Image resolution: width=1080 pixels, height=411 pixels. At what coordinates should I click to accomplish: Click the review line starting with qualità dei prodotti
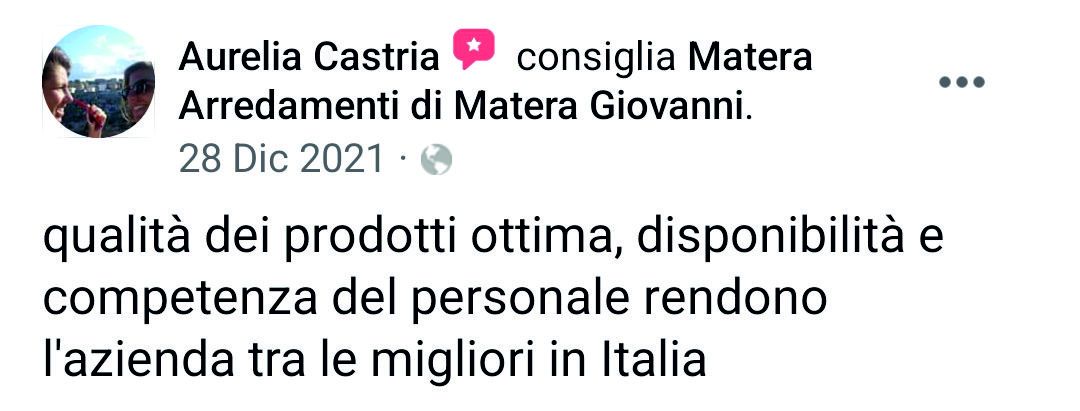pyautogui.click(x=493, y=239)
